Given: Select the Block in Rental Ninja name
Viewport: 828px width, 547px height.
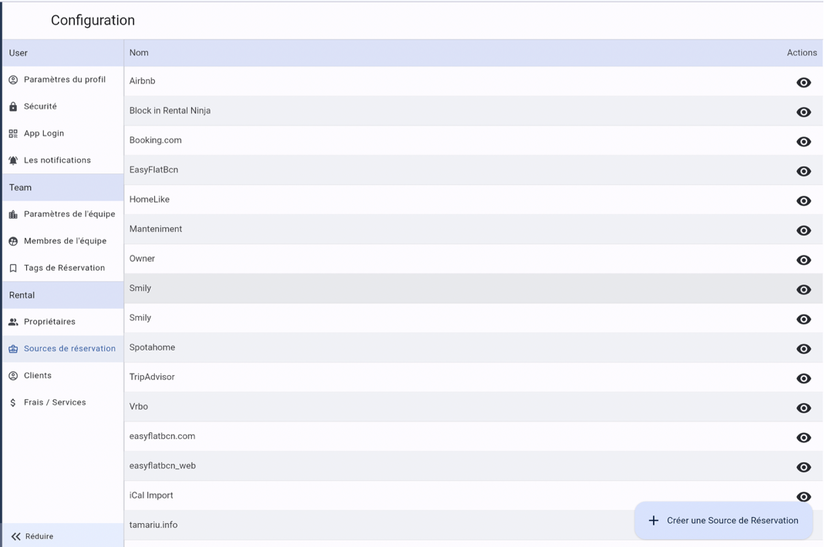Looking at the screenshot, I should pos(170,111).
